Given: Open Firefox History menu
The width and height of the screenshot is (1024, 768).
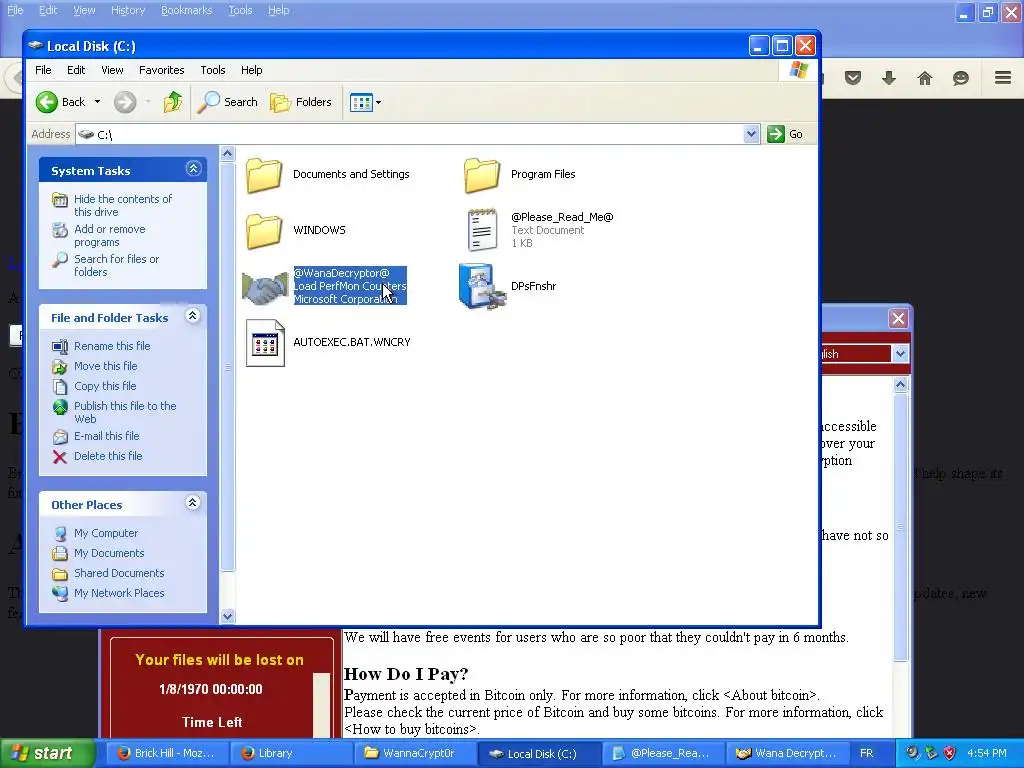Looking at the screenshot, I should pos(128,10).
